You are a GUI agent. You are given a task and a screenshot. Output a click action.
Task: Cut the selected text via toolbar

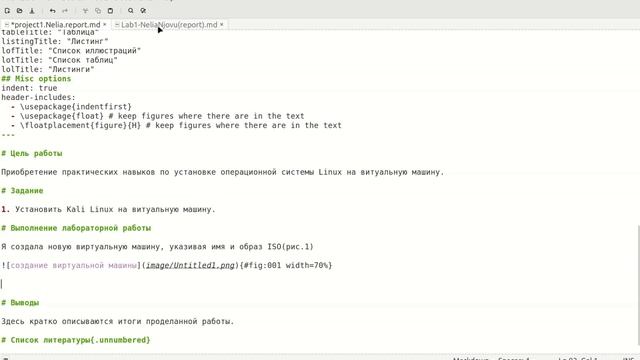(85, 11)
